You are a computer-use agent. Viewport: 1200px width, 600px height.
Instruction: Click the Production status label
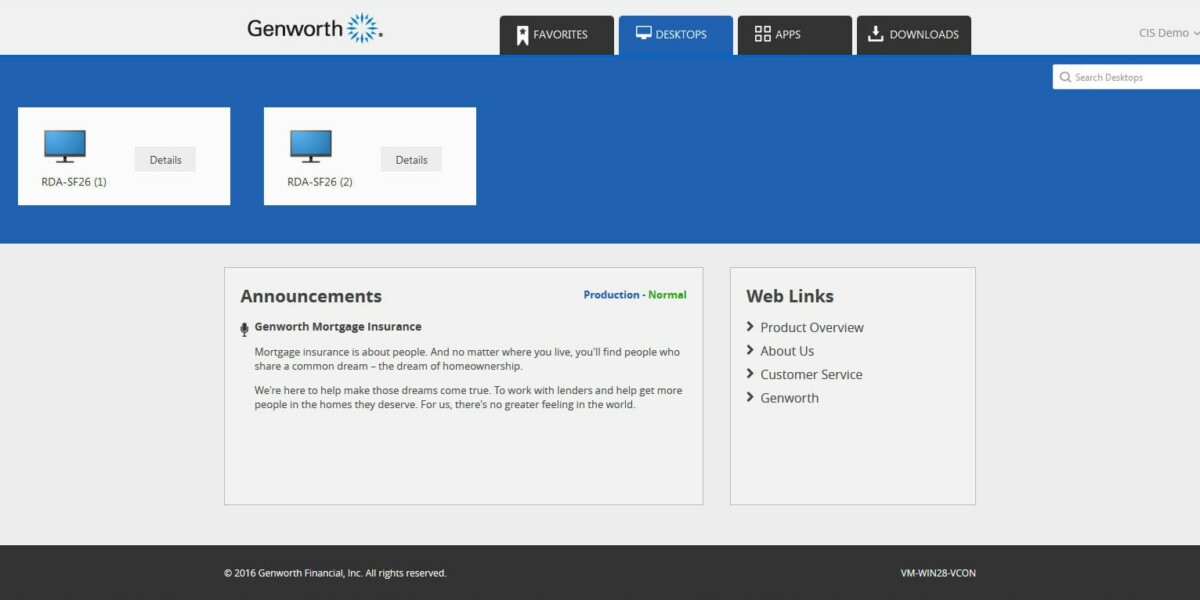[x=611, y=295]
